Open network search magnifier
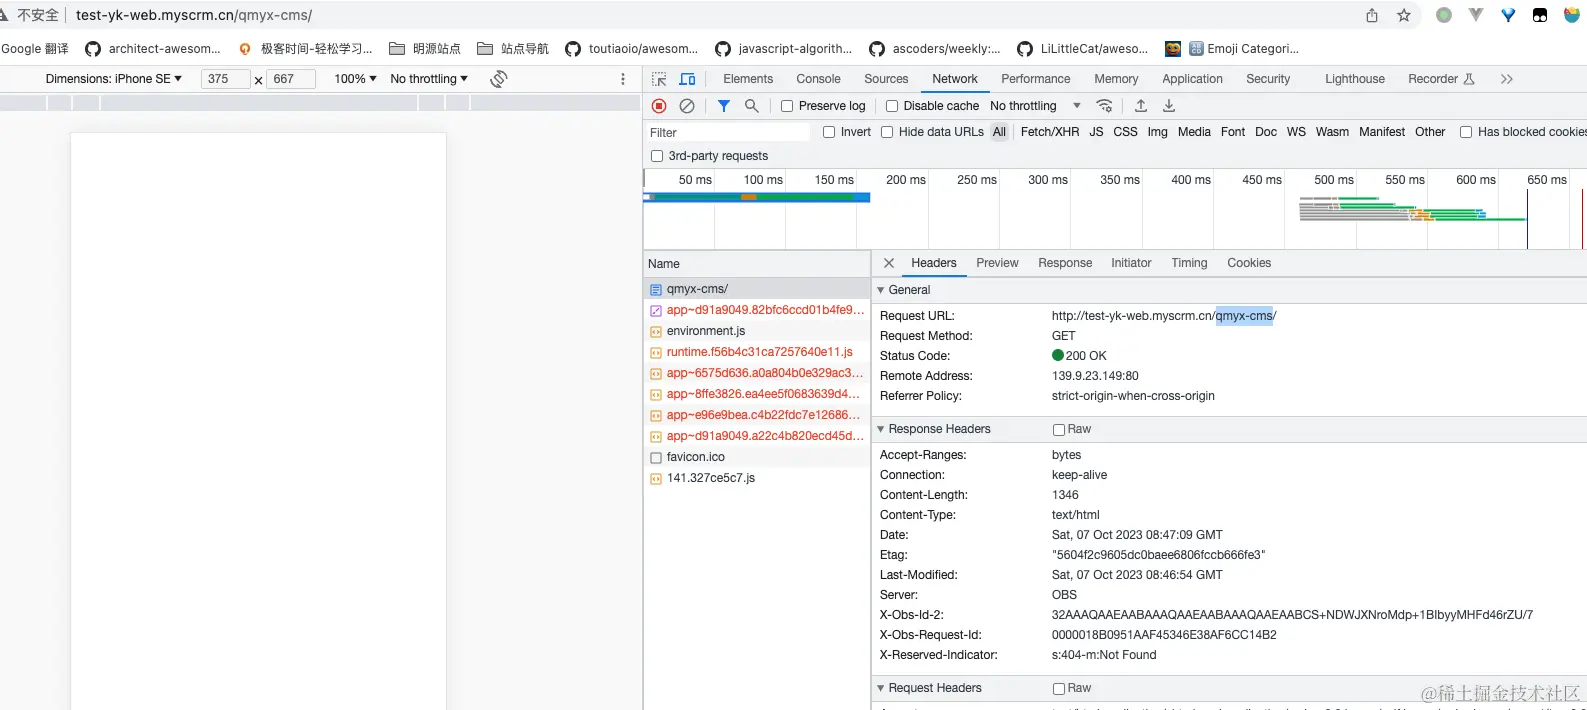 point(752,106)
